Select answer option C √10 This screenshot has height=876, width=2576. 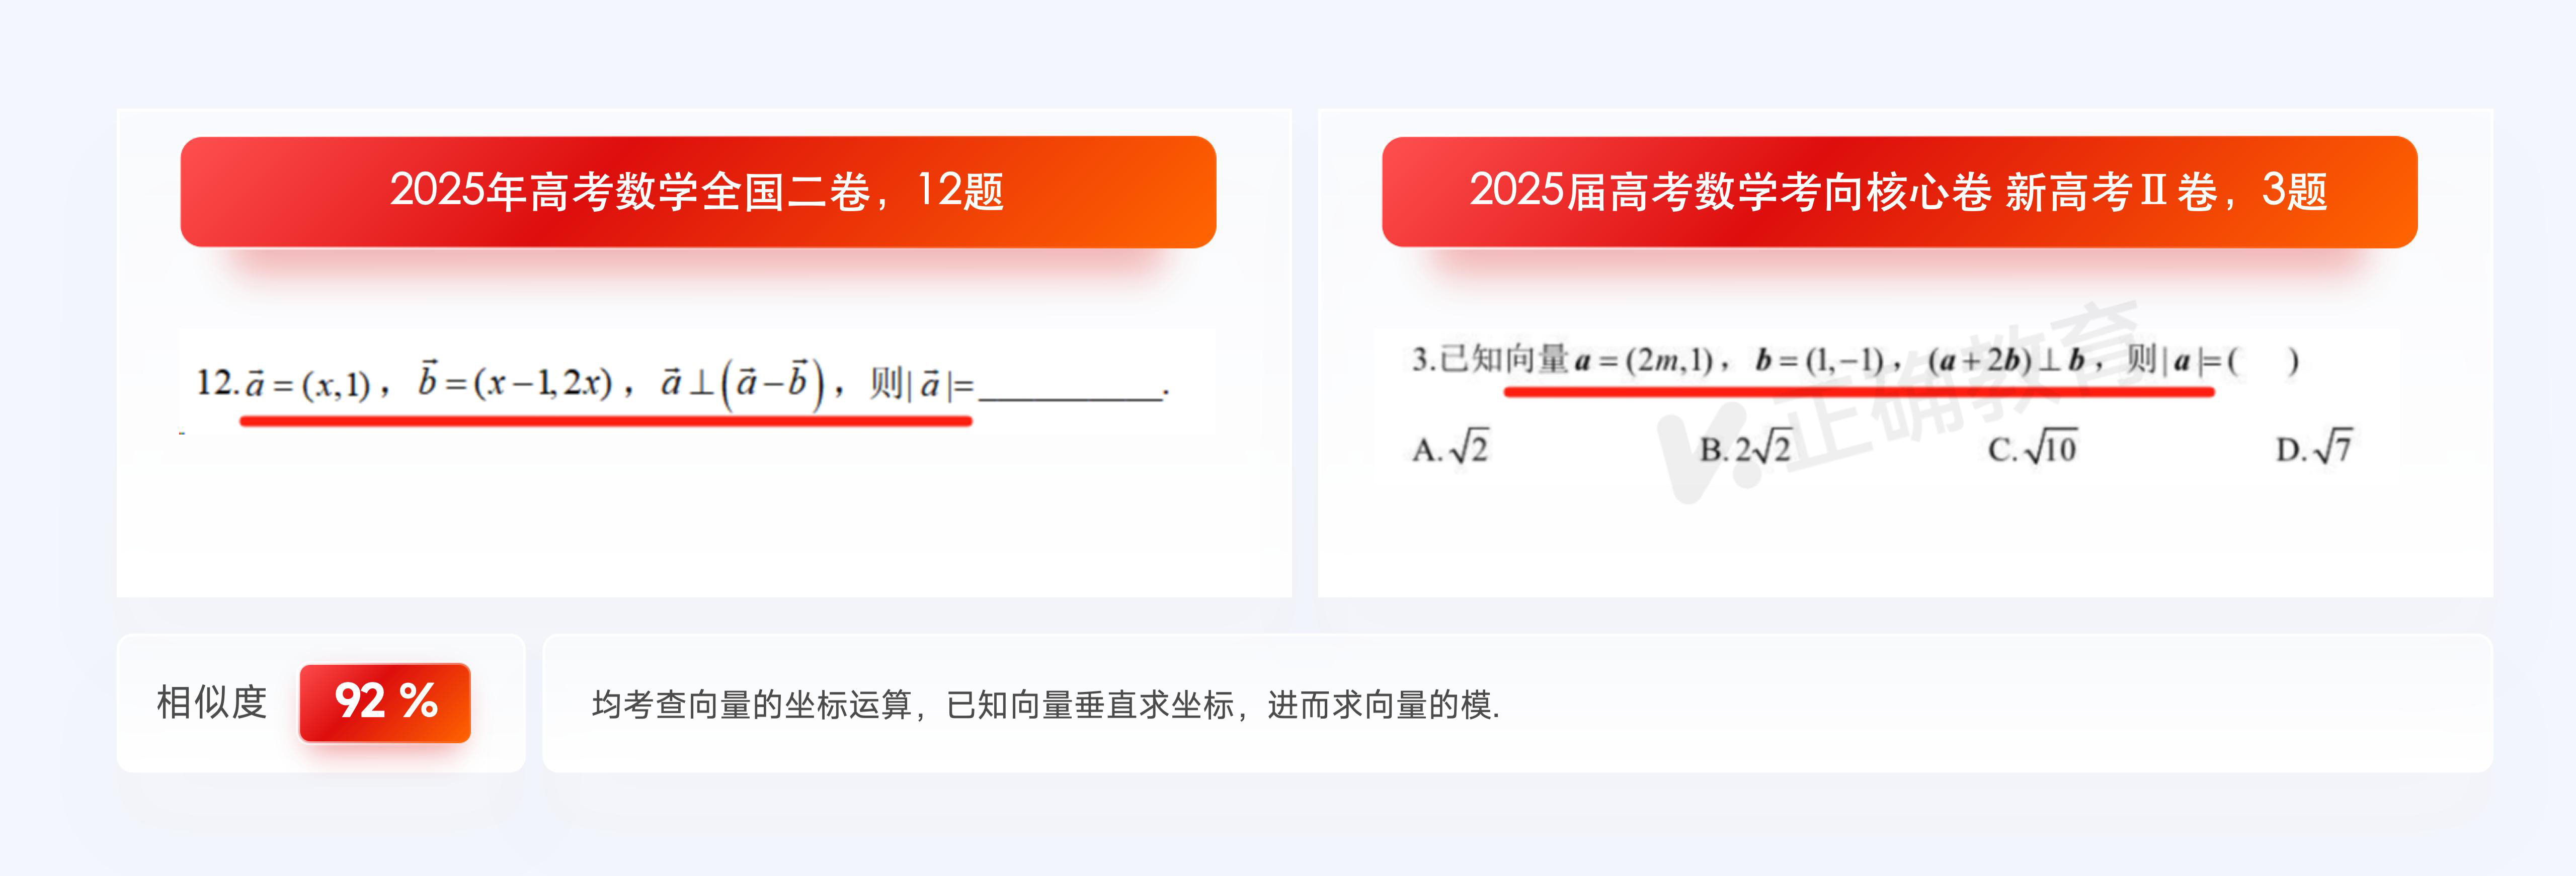[x=2032, y=447]
